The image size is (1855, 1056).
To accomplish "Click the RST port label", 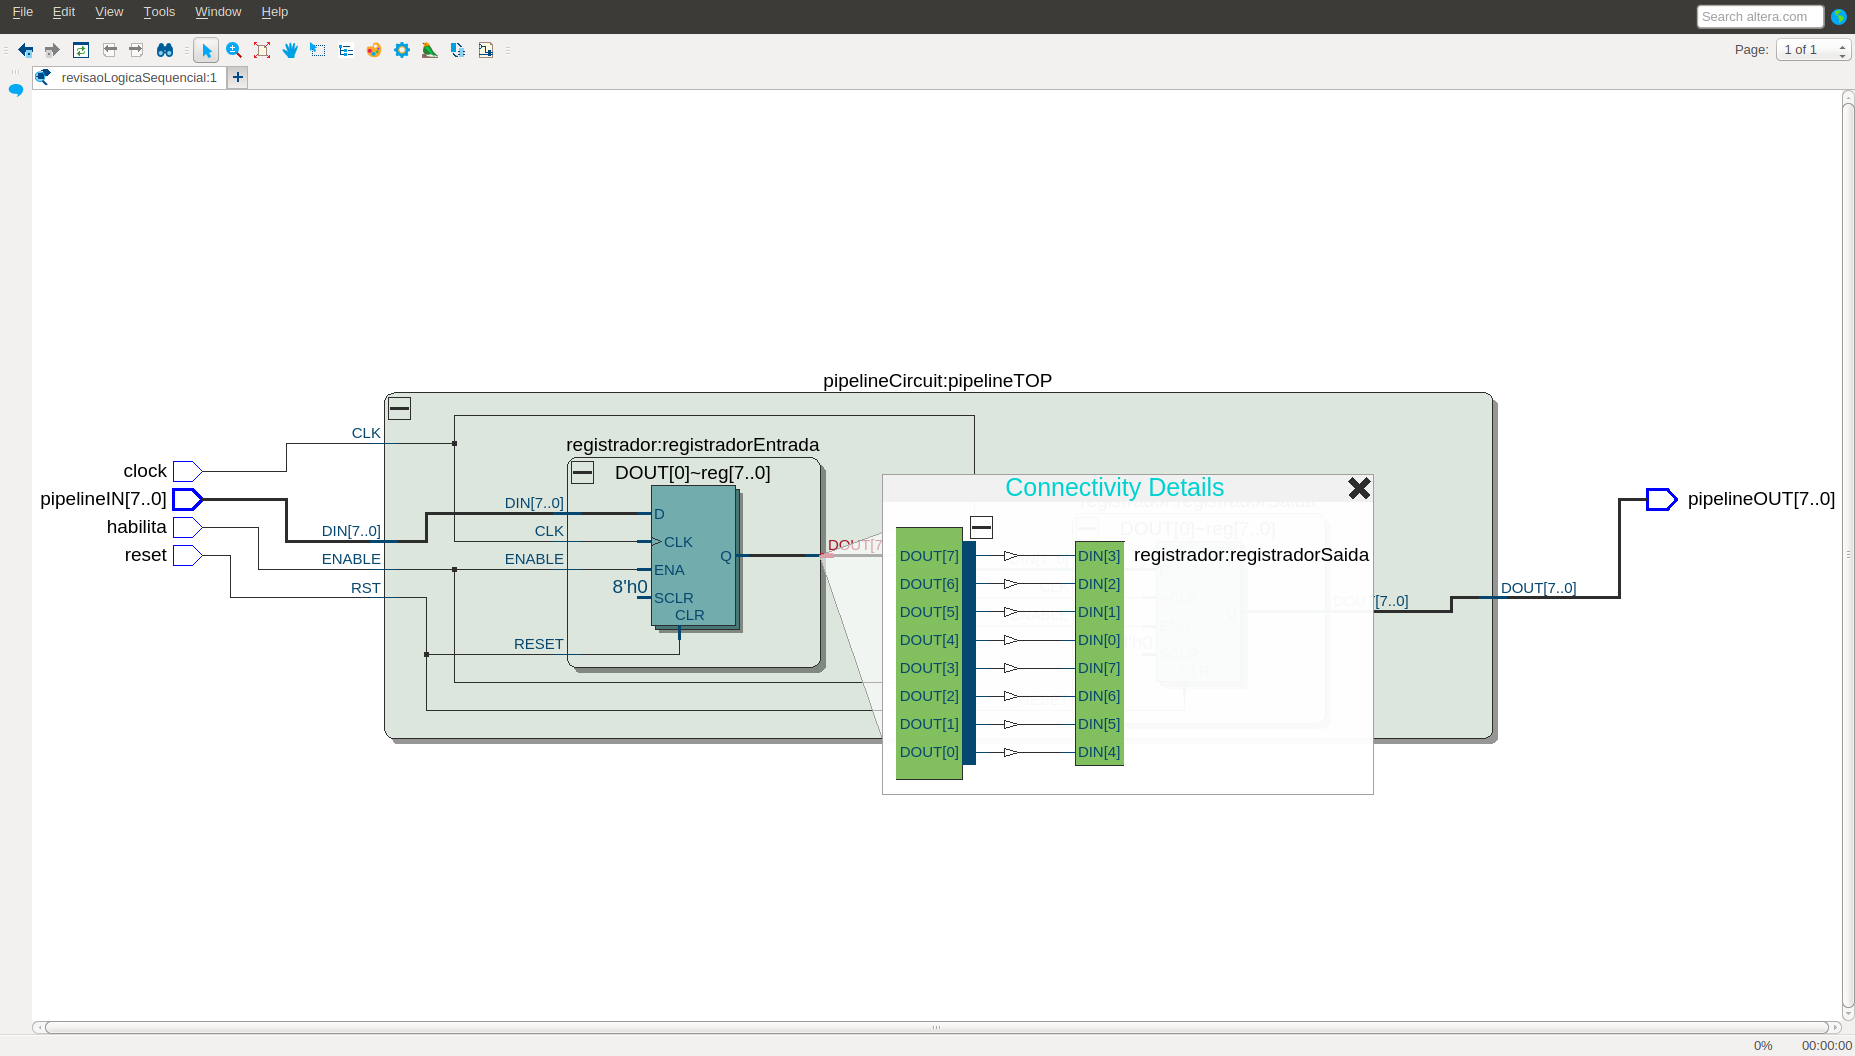I will 366,588.
